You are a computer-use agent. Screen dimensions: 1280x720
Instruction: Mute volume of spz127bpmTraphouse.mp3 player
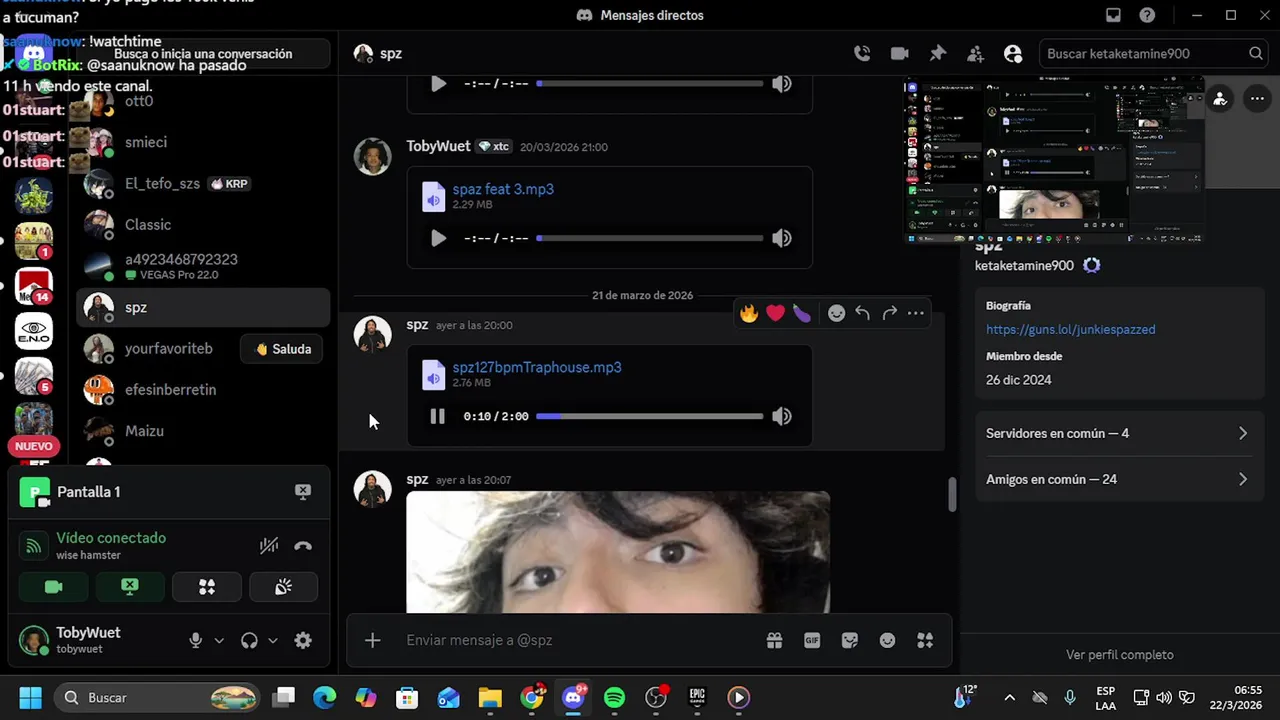point(782,416)
